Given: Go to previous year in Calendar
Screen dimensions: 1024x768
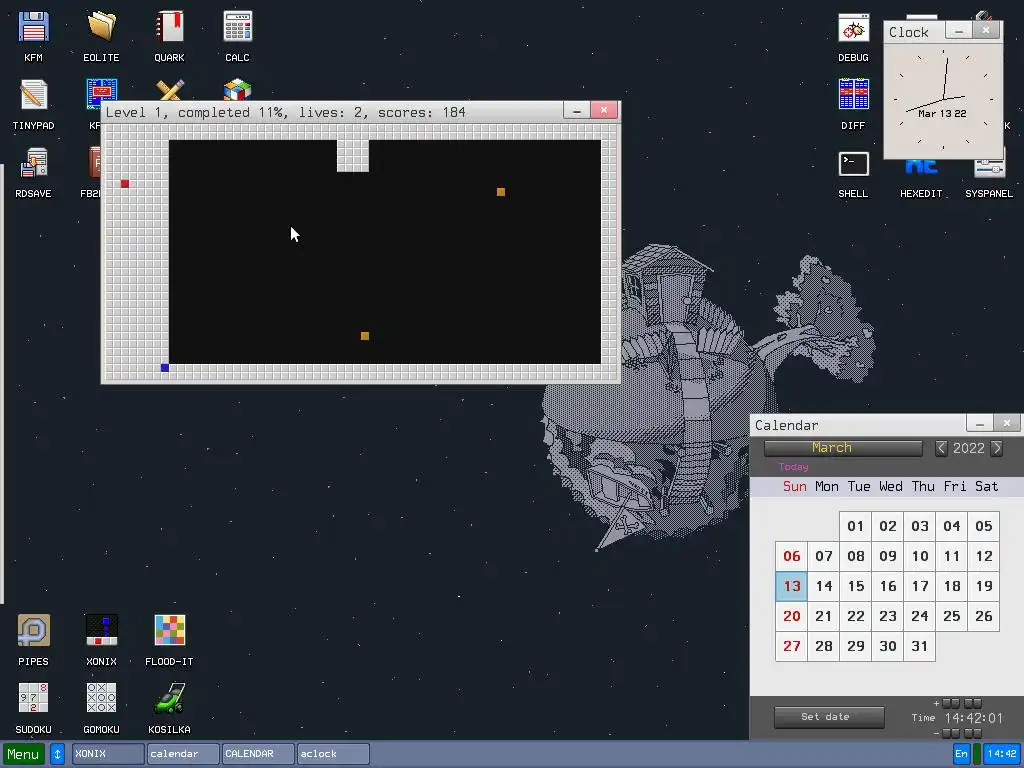Looking at the screenshot, I should (x=941, y=448).
